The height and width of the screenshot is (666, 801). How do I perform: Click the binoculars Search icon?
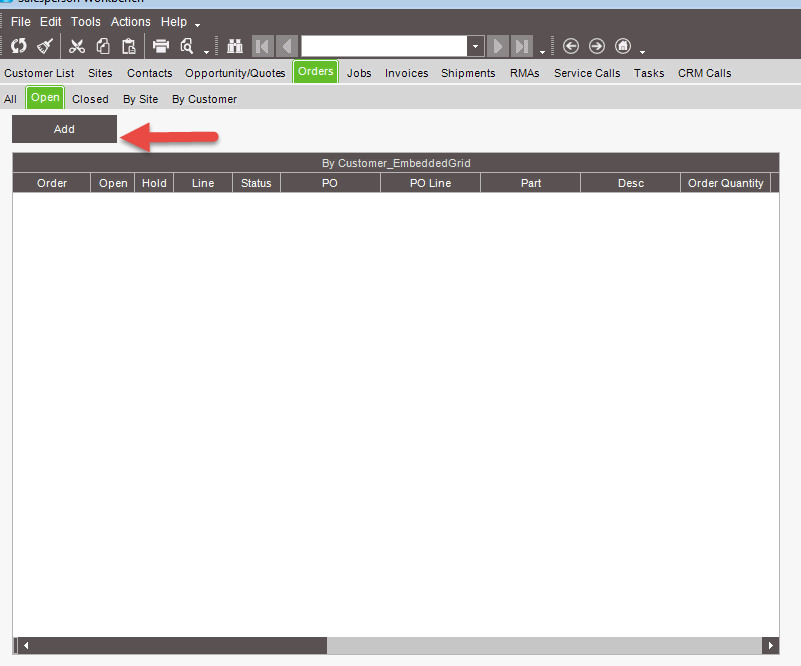click(x=235, y=46)
